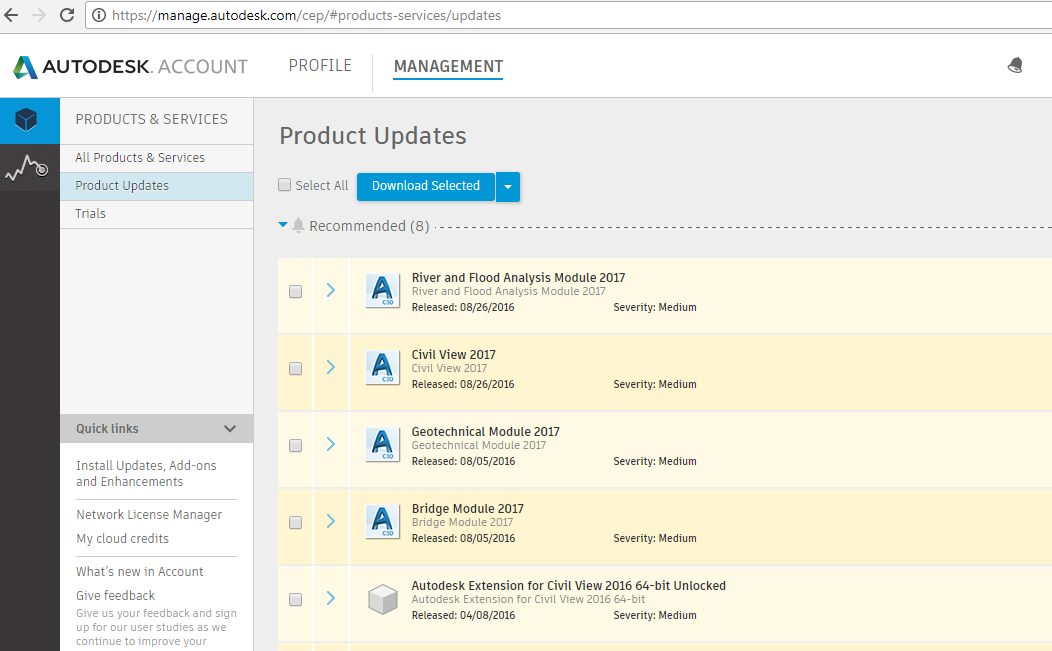The image size is (1052, 651).
Task: Click the feedback/comment icon at top right
Action: 1015,64
